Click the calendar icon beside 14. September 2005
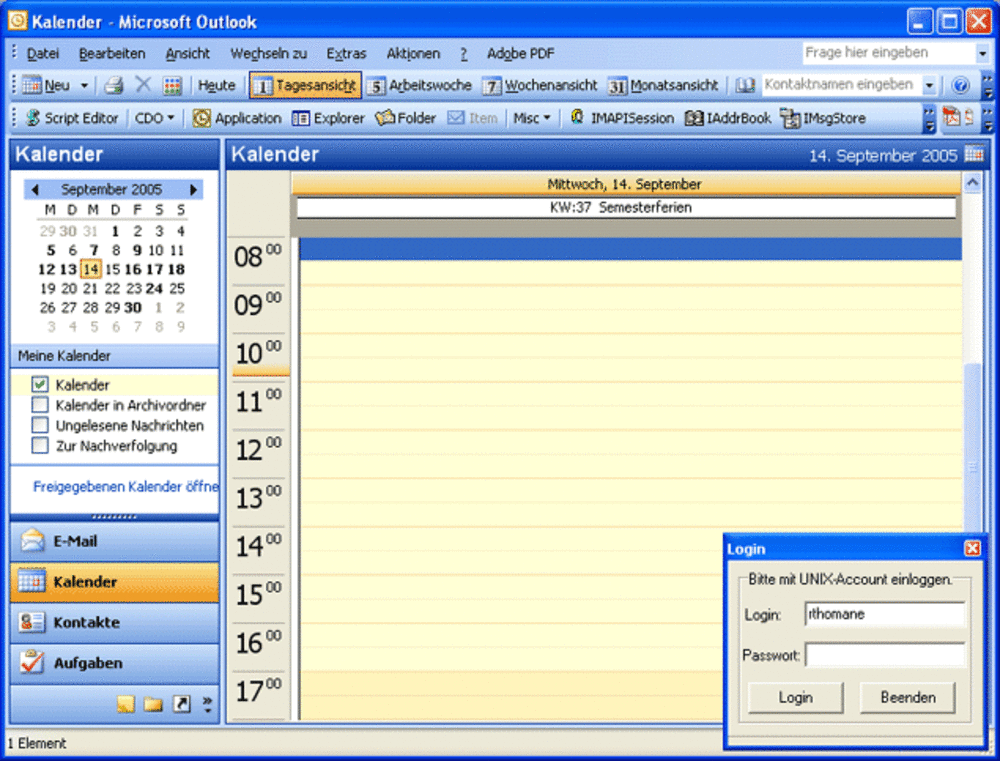Viewport: 1000px width, 761px height. (974, 154)
